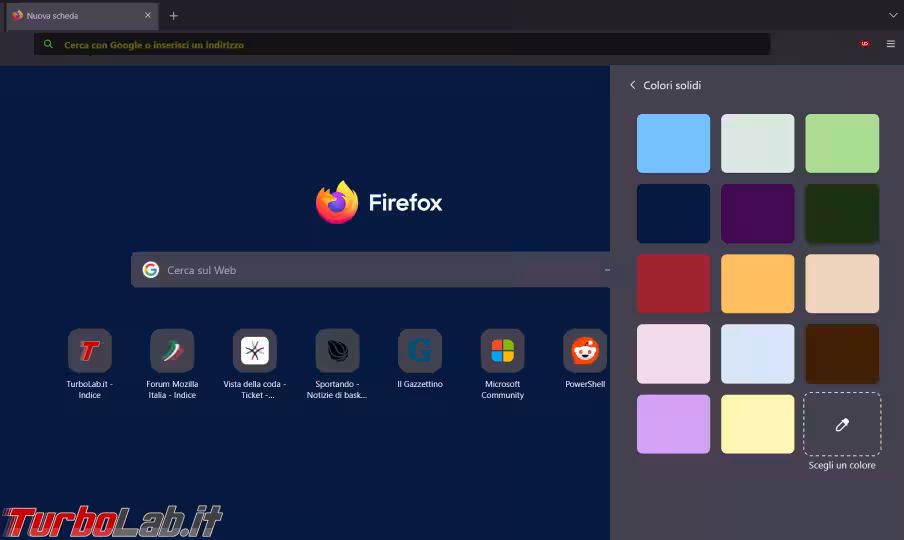Click the uBlock Origin extension icon

tap(864, 44)
